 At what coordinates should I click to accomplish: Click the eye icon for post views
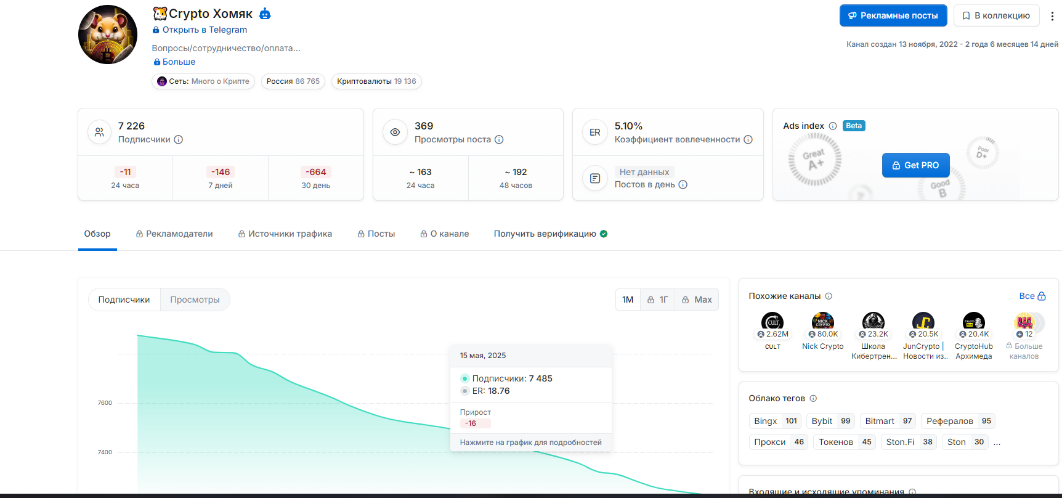(395, 133)
